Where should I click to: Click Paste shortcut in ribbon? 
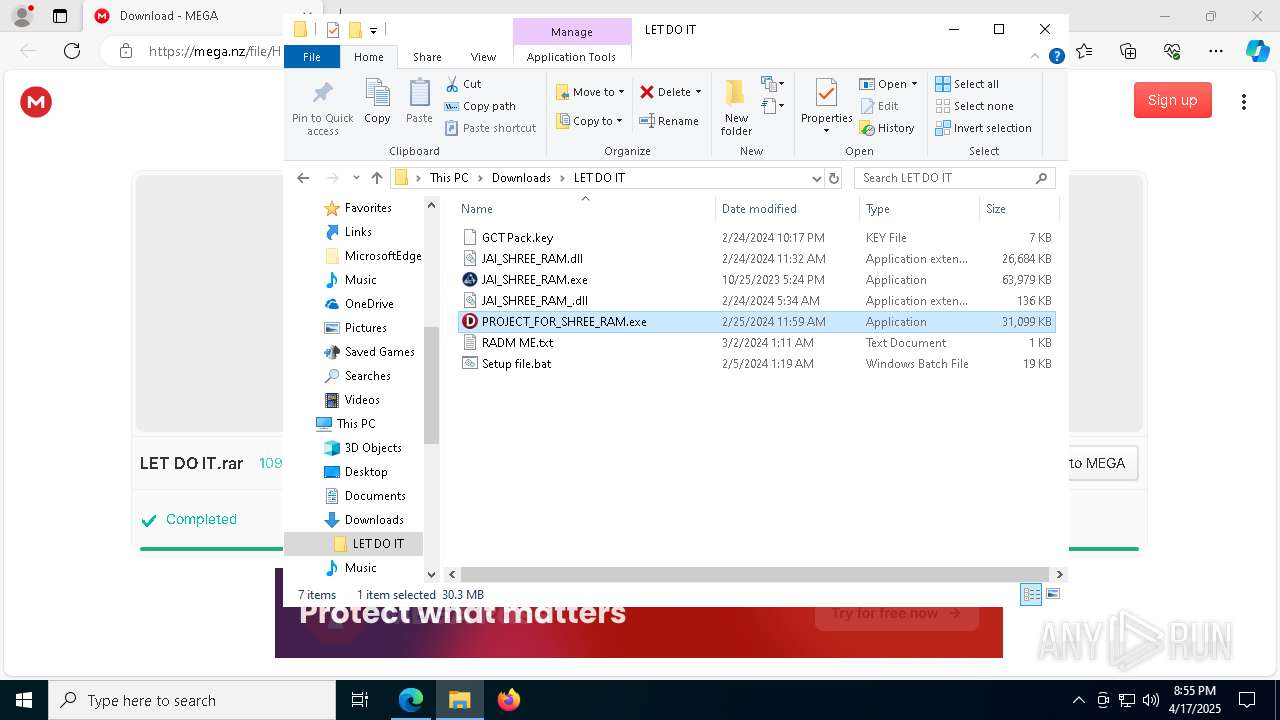(x=490, y=128)
